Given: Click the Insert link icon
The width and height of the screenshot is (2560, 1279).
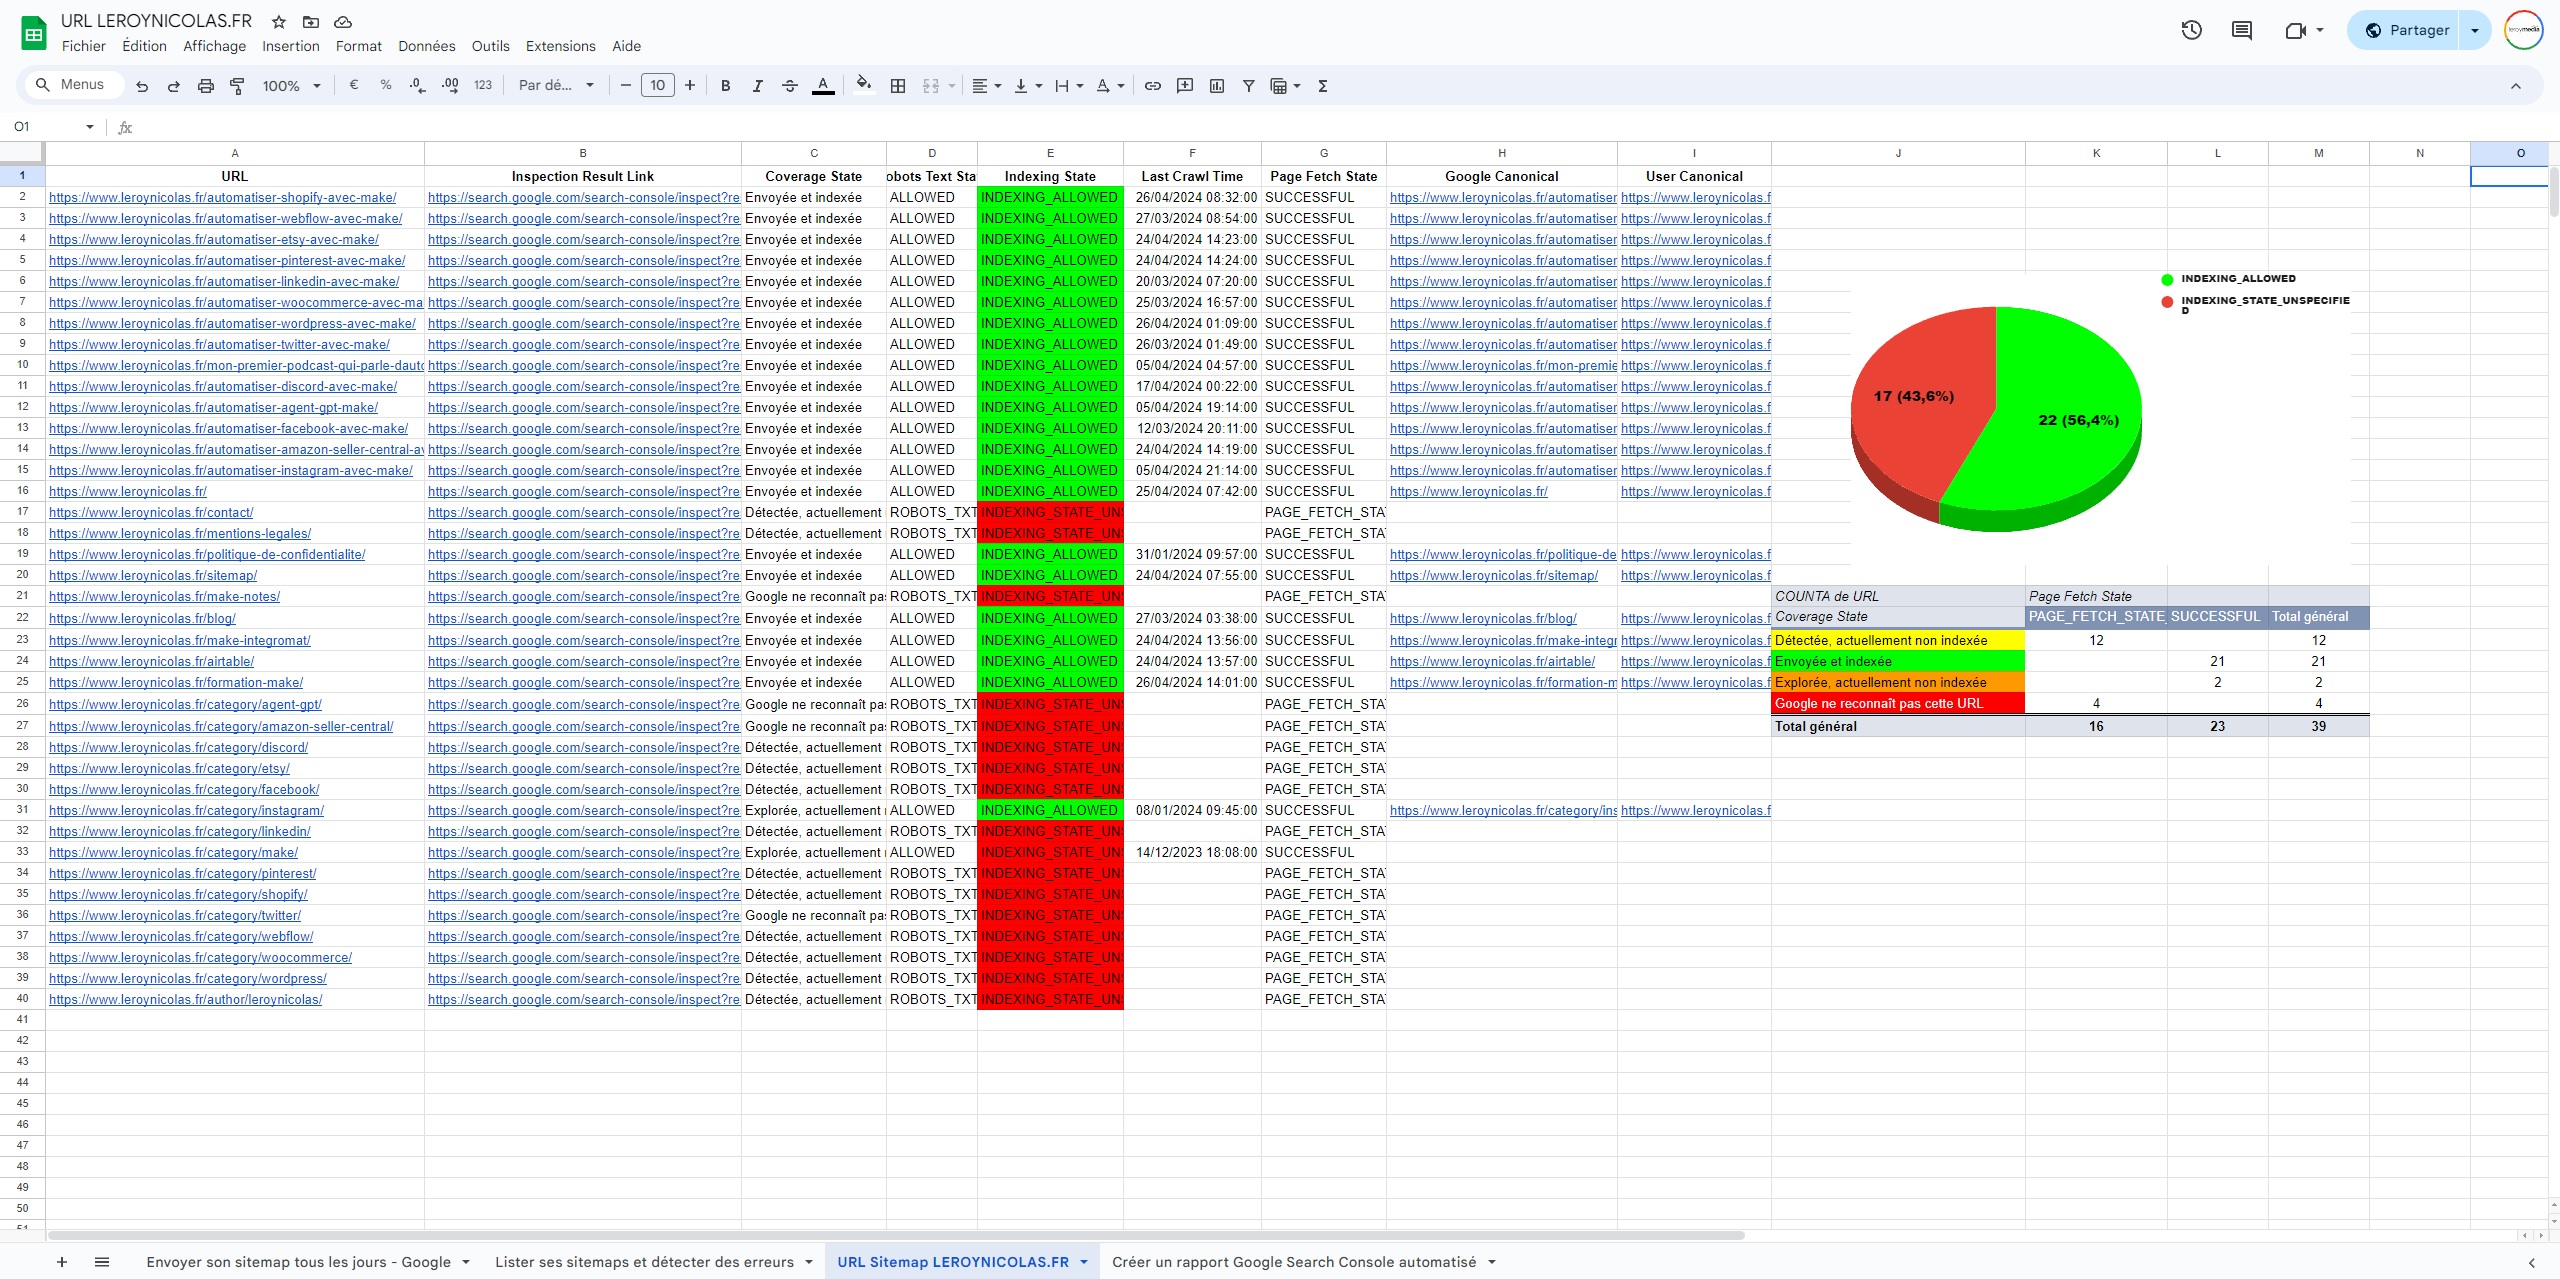Looking at the screenshot, I should 1153,86.
